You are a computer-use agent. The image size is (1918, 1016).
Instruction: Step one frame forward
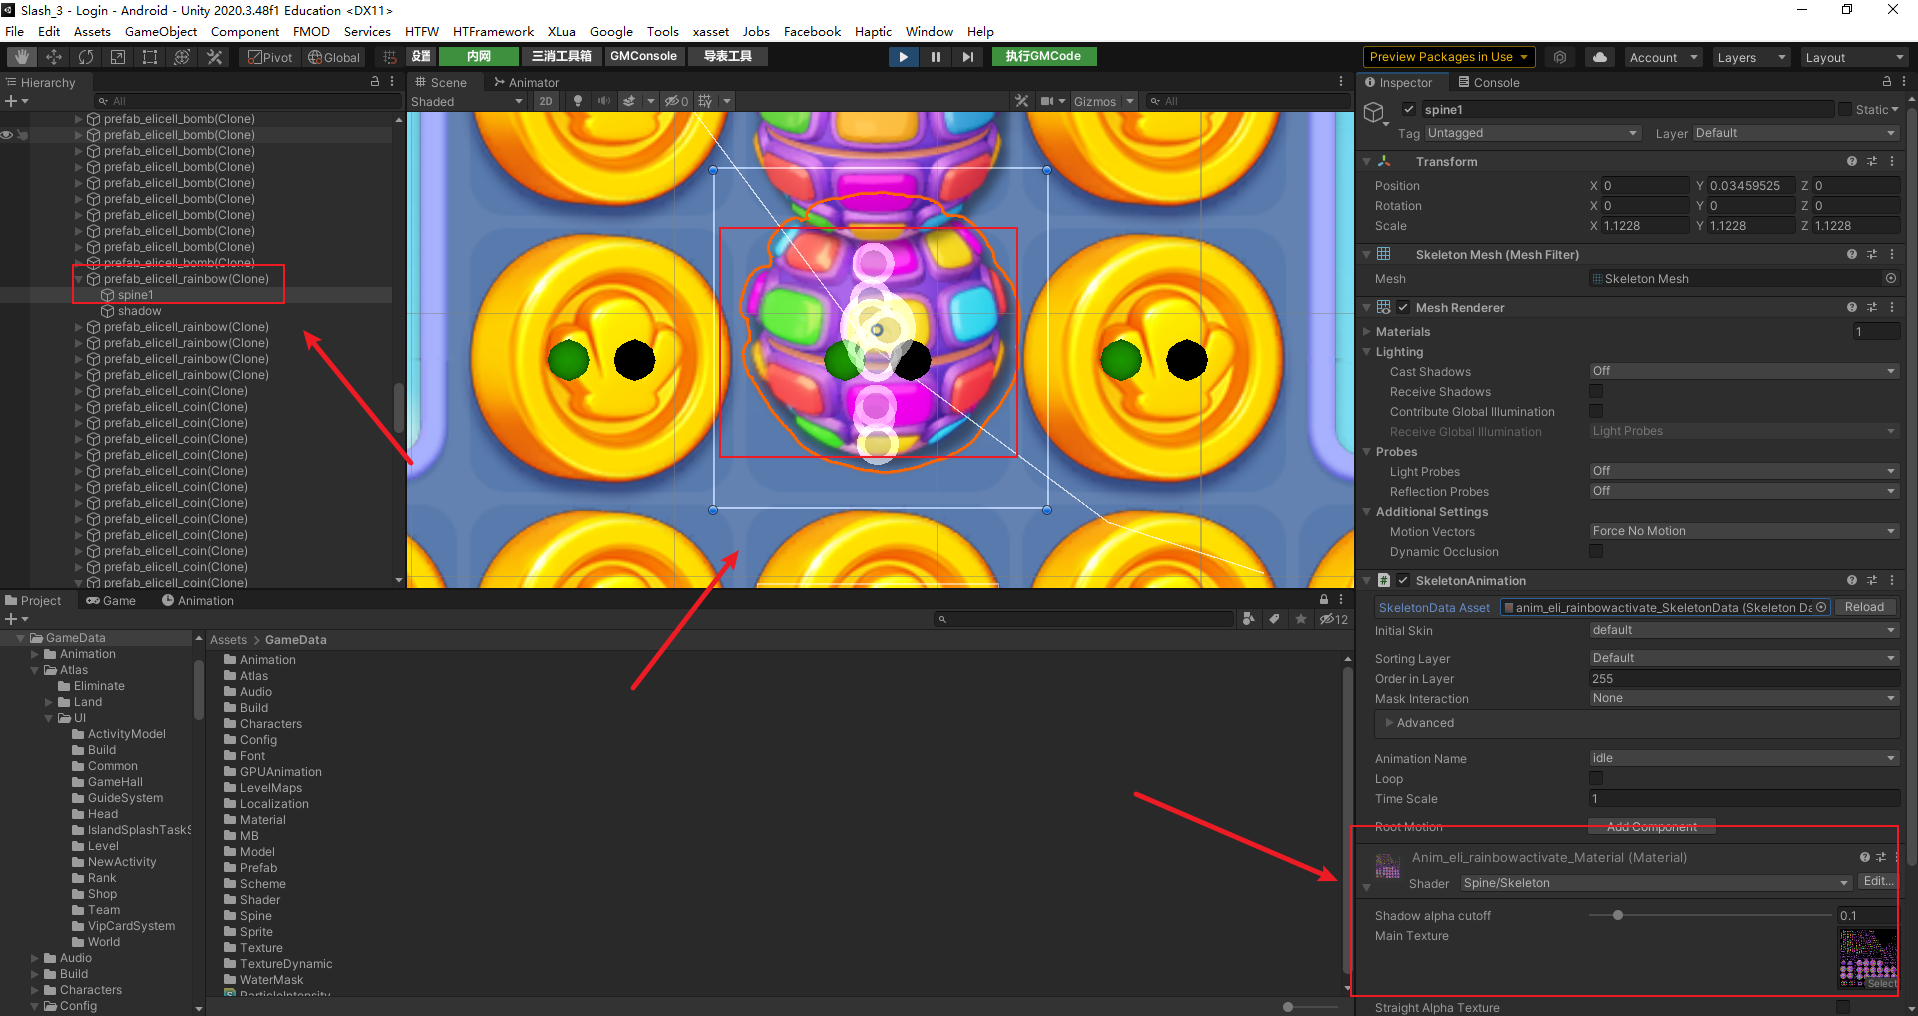[x=967, y=57]
